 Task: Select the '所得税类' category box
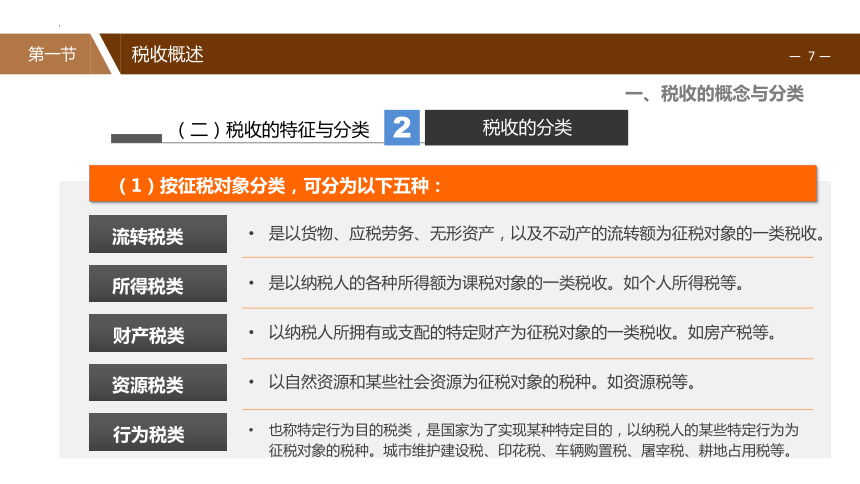point(158,284)
